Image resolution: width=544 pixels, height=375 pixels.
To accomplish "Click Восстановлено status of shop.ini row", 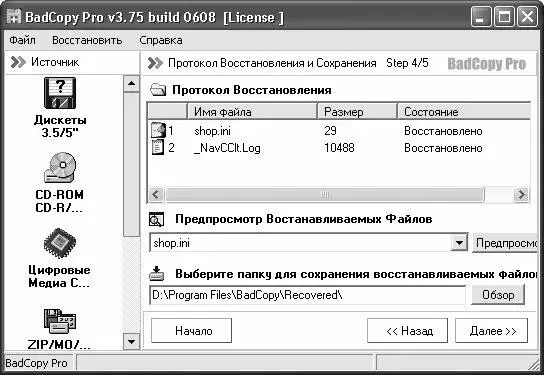I will (x=443, y=131).
